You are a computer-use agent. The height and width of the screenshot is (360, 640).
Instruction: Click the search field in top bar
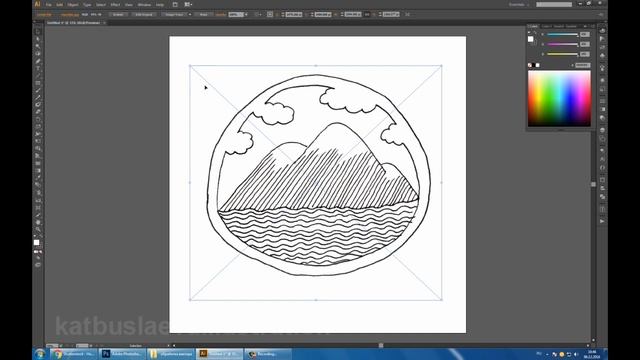[x=554, y=4]
